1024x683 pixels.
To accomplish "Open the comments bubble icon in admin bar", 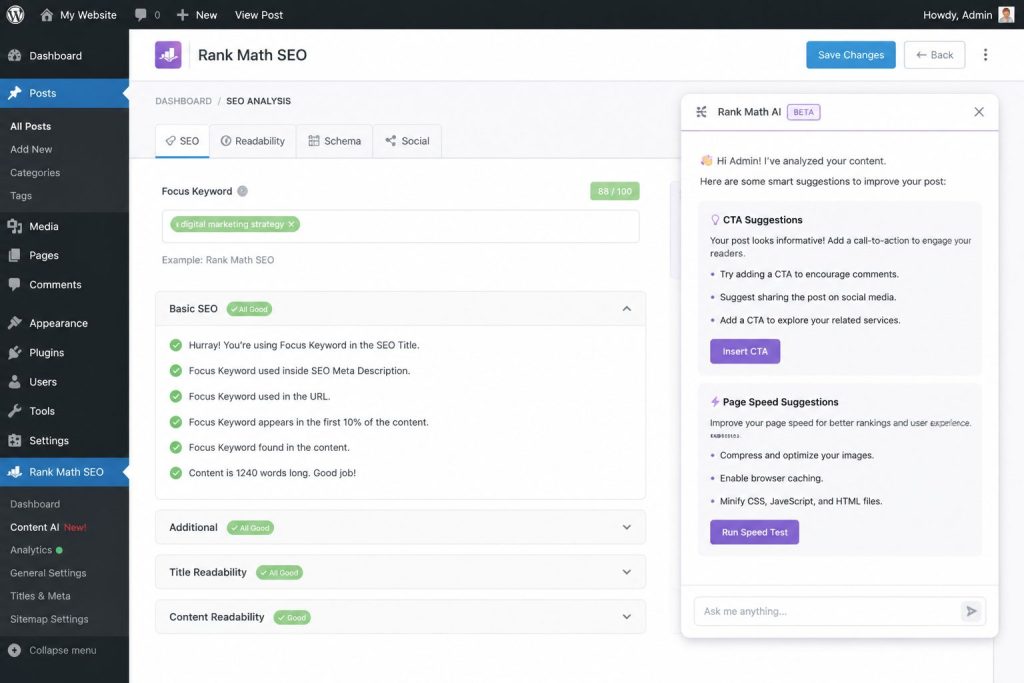I will click(140, 14).
